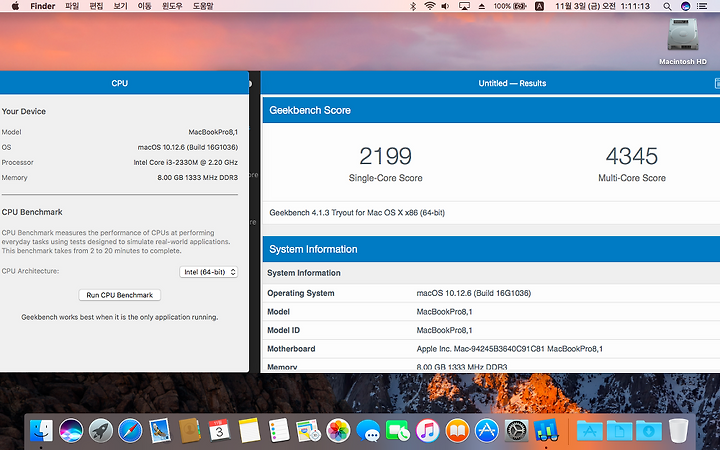
Task: Open the 파일 menu
Action: click(x=72, y=6)
